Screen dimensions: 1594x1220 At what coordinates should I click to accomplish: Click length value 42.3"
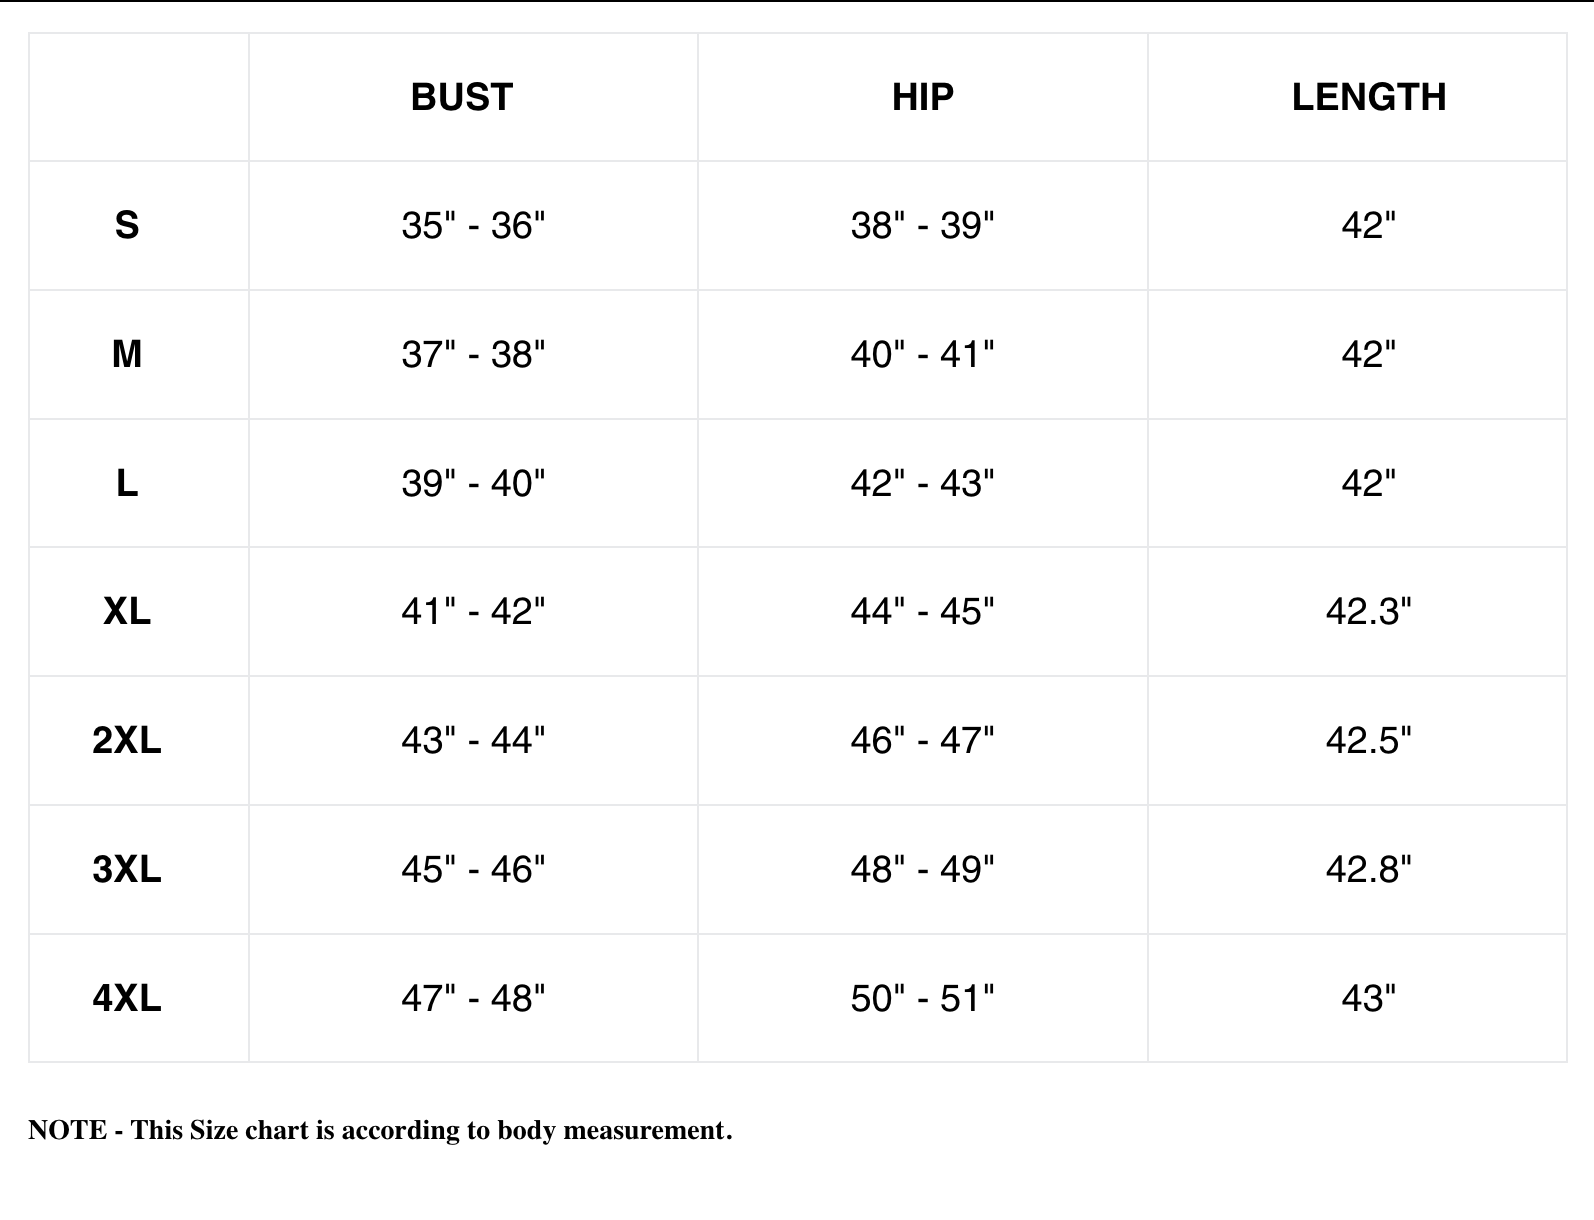coord(1369,611)
